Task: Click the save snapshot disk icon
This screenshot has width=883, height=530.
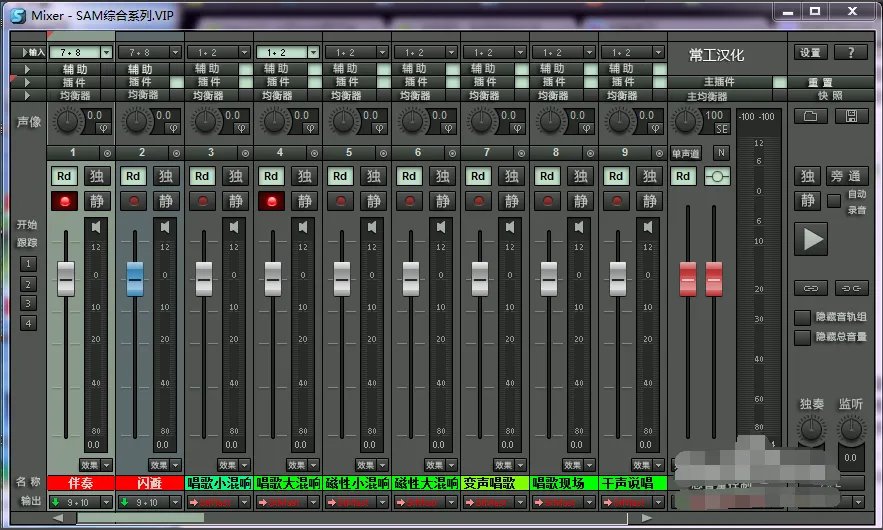Action: (851, 116)
